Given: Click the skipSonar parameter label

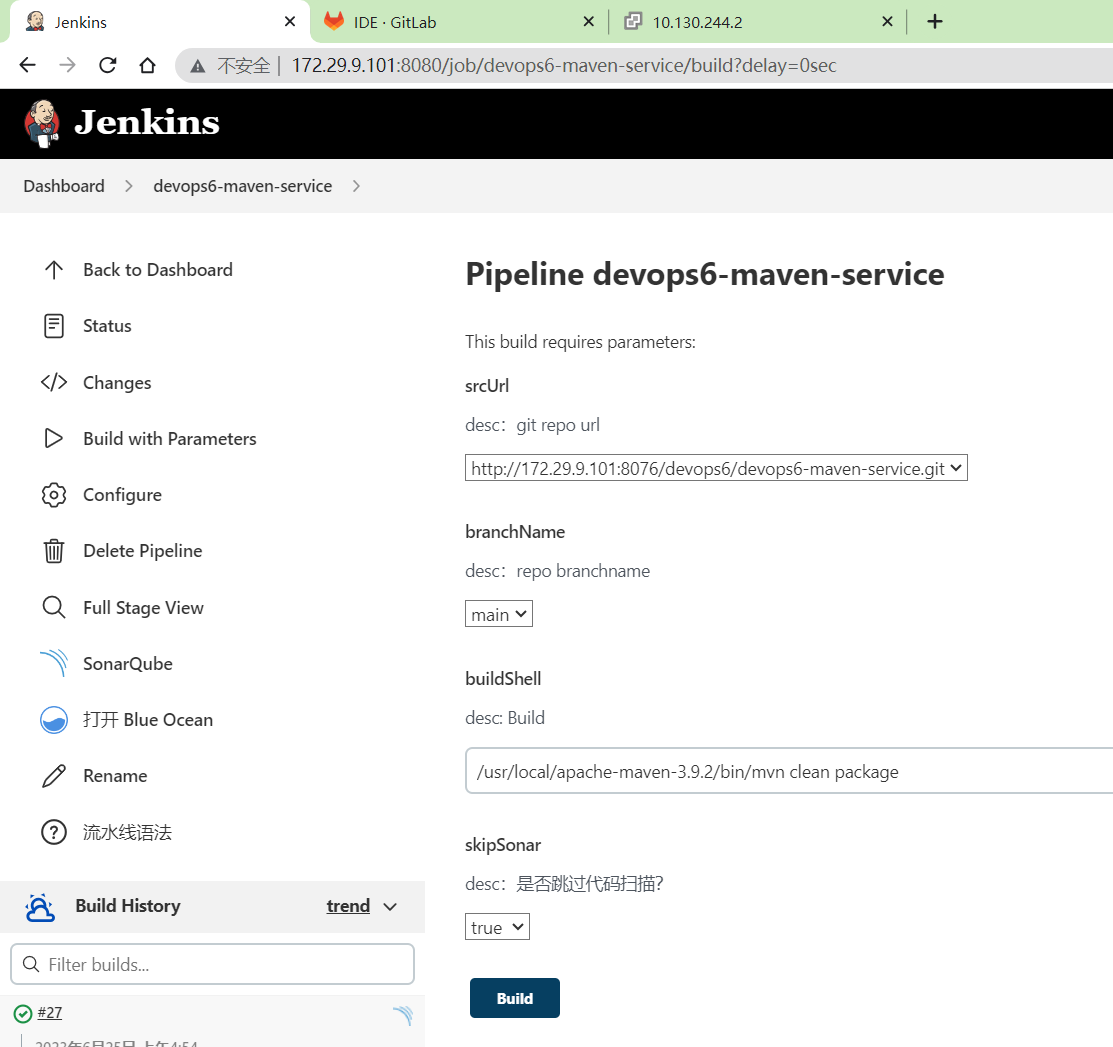Looking at the screenshot, I should [x=503, y=845].
